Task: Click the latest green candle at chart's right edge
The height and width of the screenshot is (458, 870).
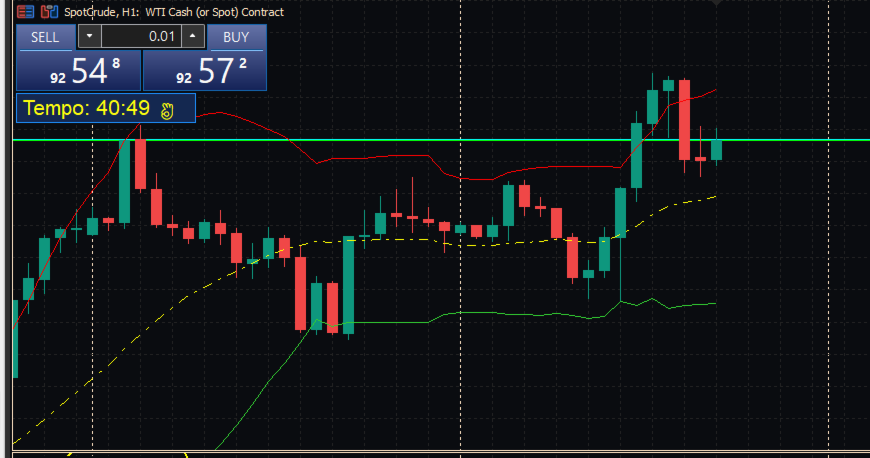Action: click(x=716, y=150)
